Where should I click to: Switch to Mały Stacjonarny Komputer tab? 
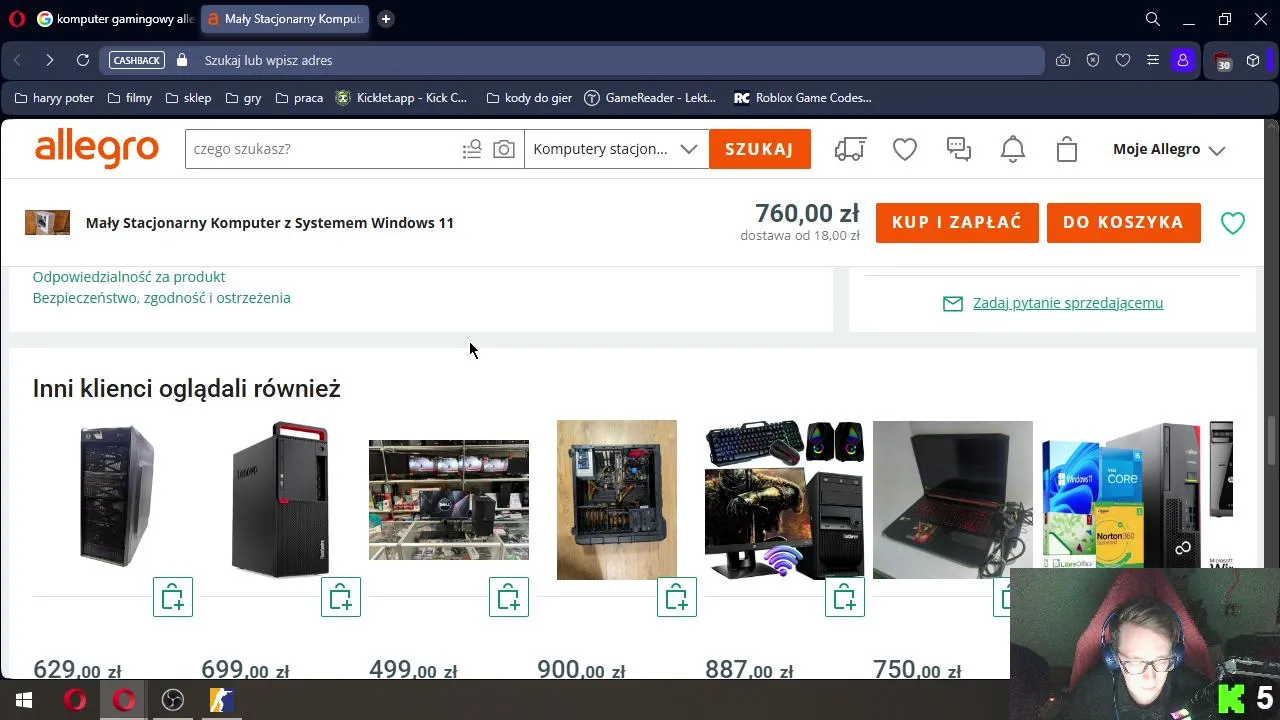pyautogui.click(x=285, y=19)
